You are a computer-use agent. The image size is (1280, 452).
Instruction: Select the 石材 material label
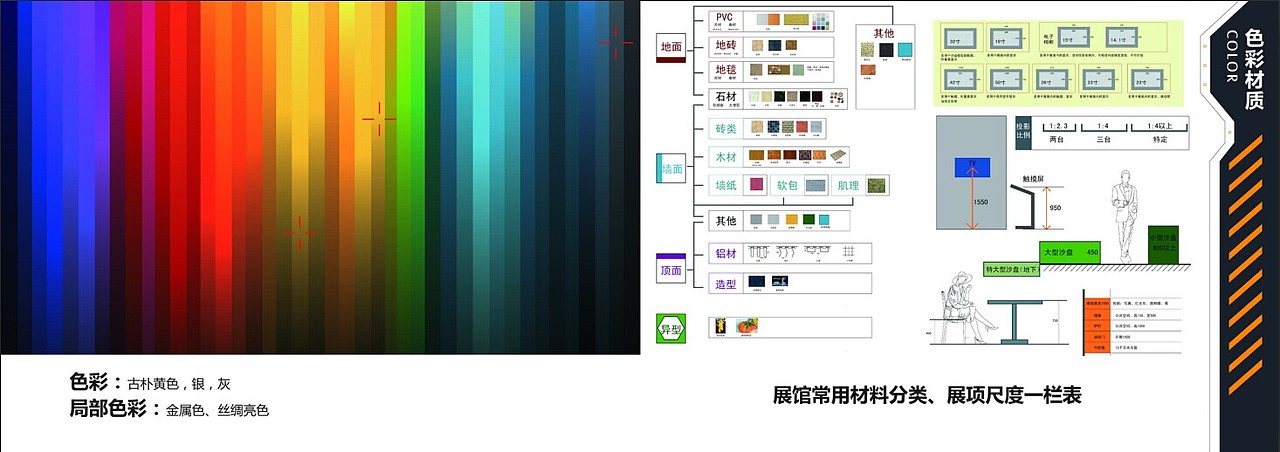[x=726, y=96]
